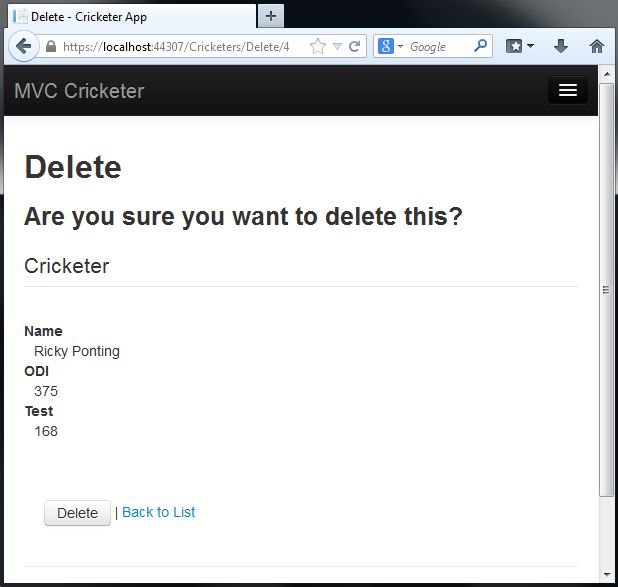Click the browser back arrow button
The image size is (618, 587).
click(24, 47)
